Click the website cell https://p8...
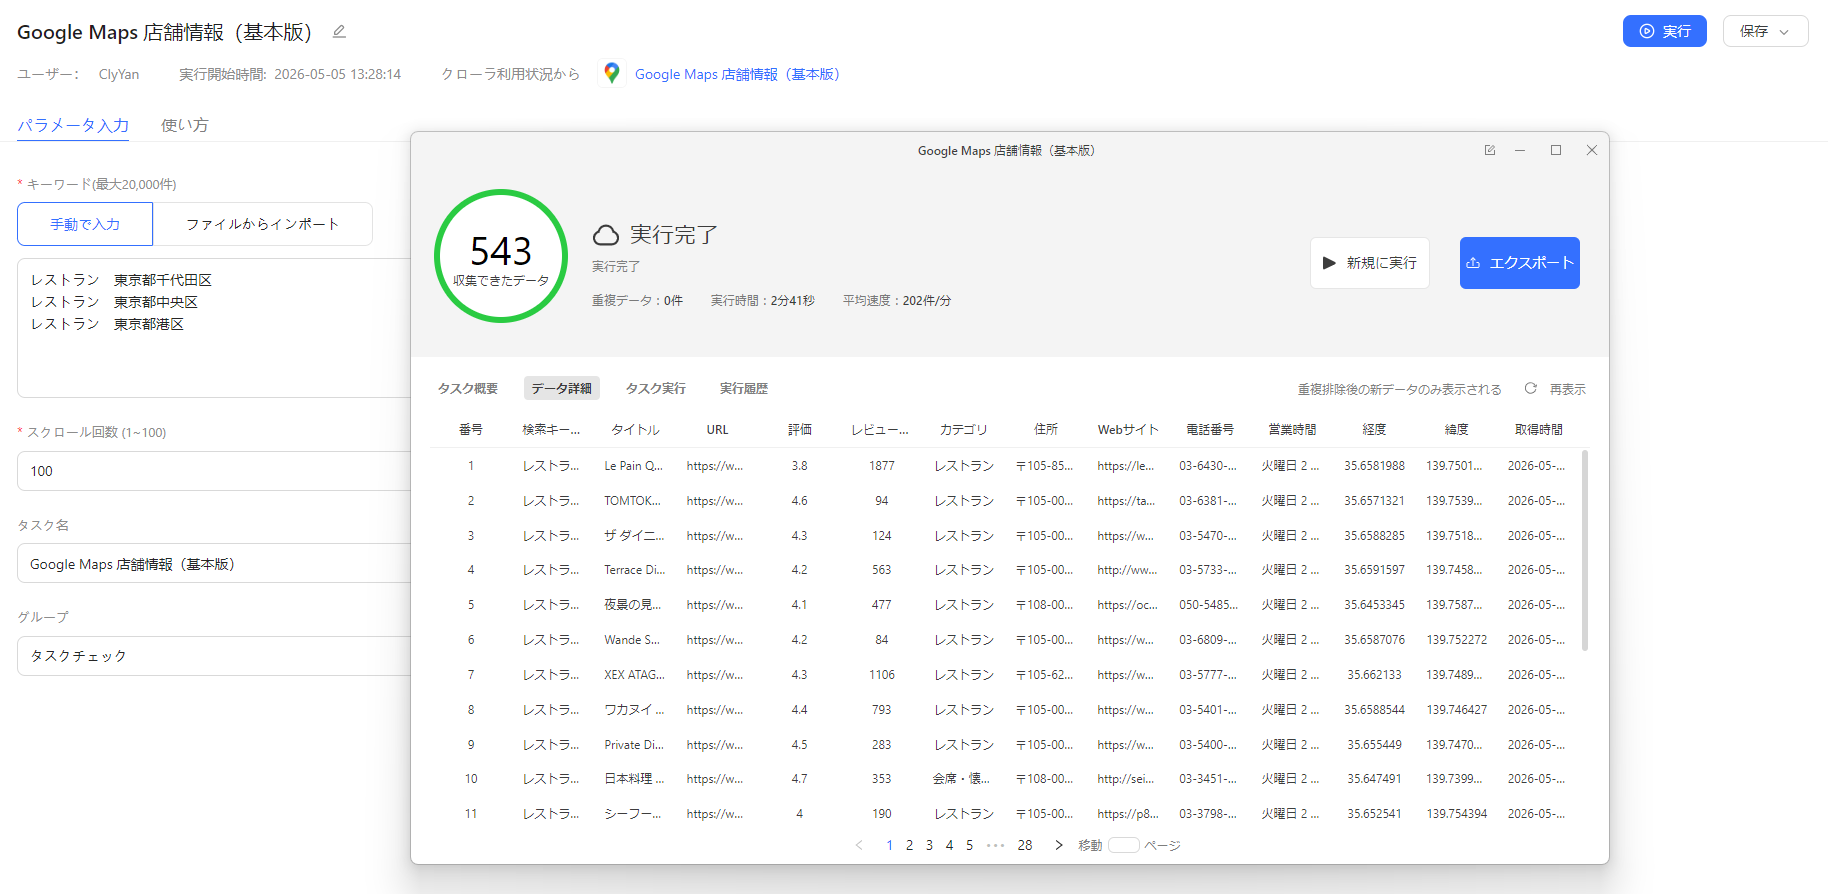The image size is (1828, 894). point(1128,814)
